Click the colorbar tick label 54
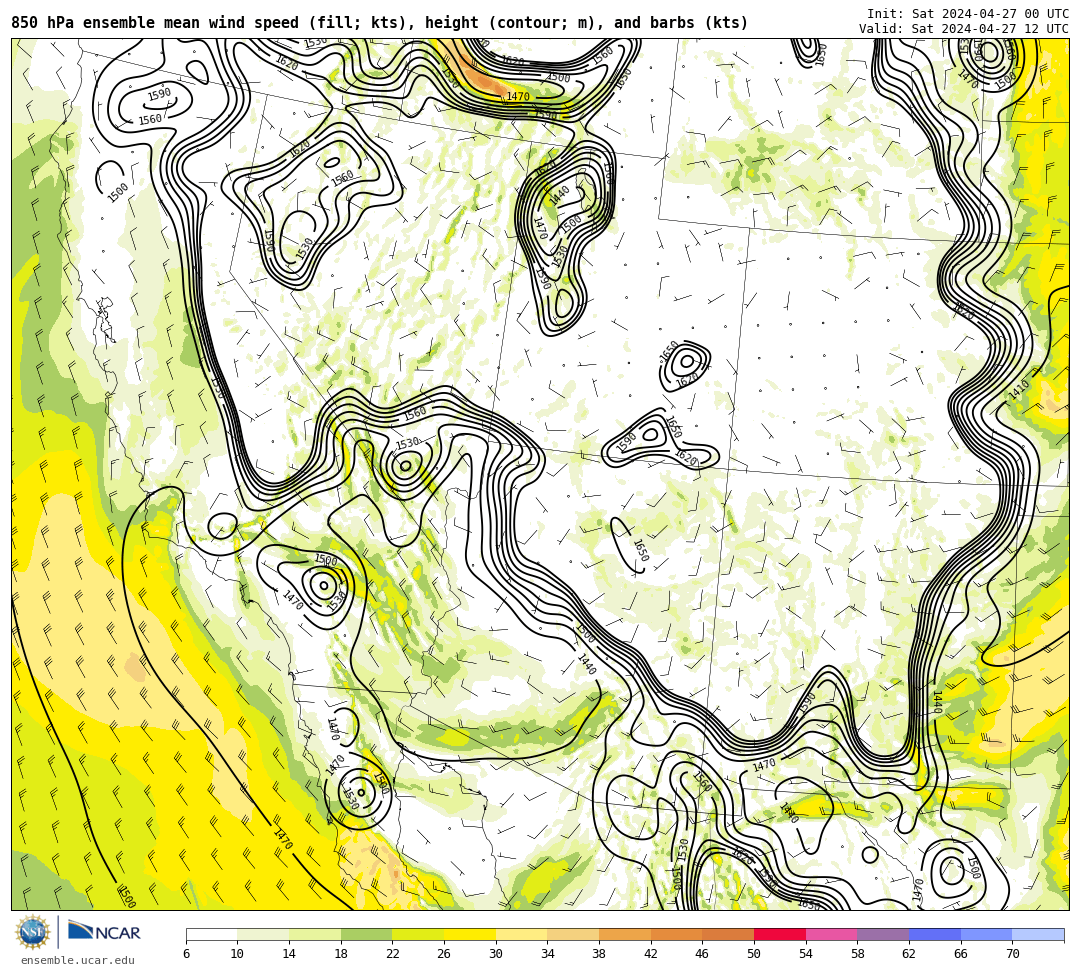Screen dimensions: 1080x973 tap(806, 954)
